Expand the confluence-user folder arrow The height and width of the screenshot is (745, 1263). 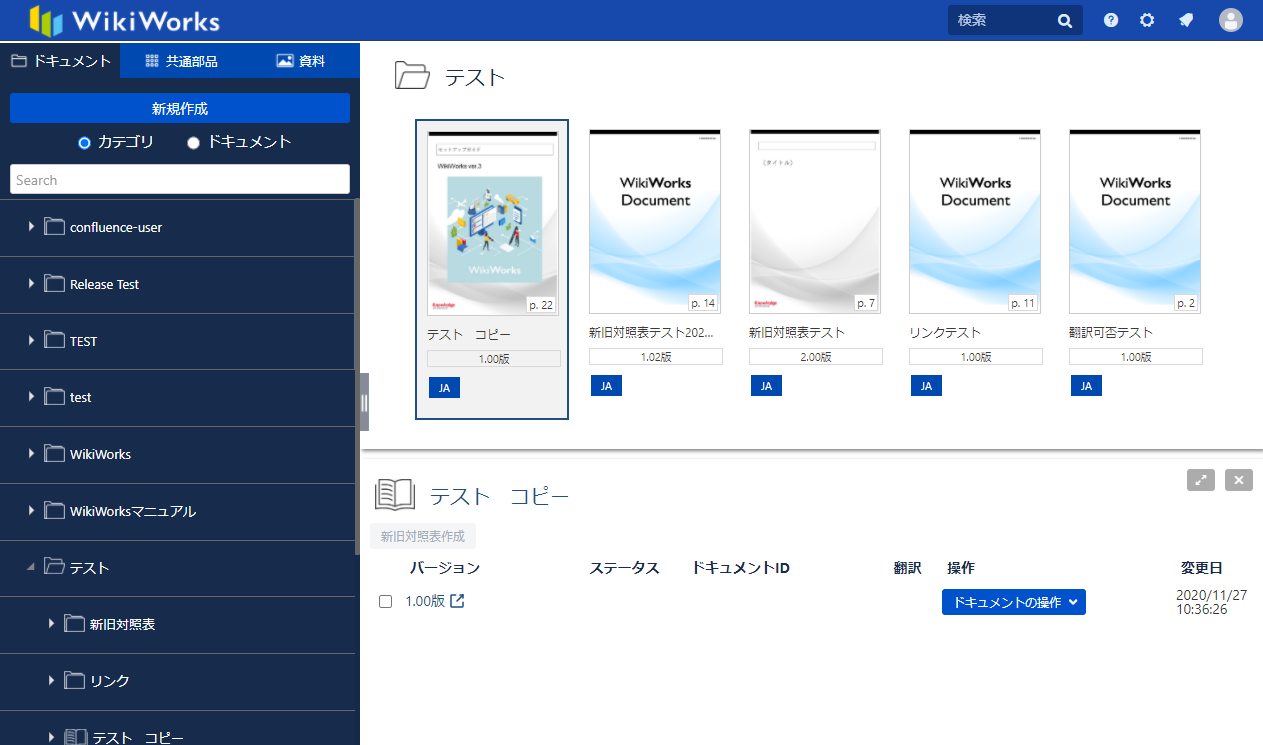pos(31,227)
